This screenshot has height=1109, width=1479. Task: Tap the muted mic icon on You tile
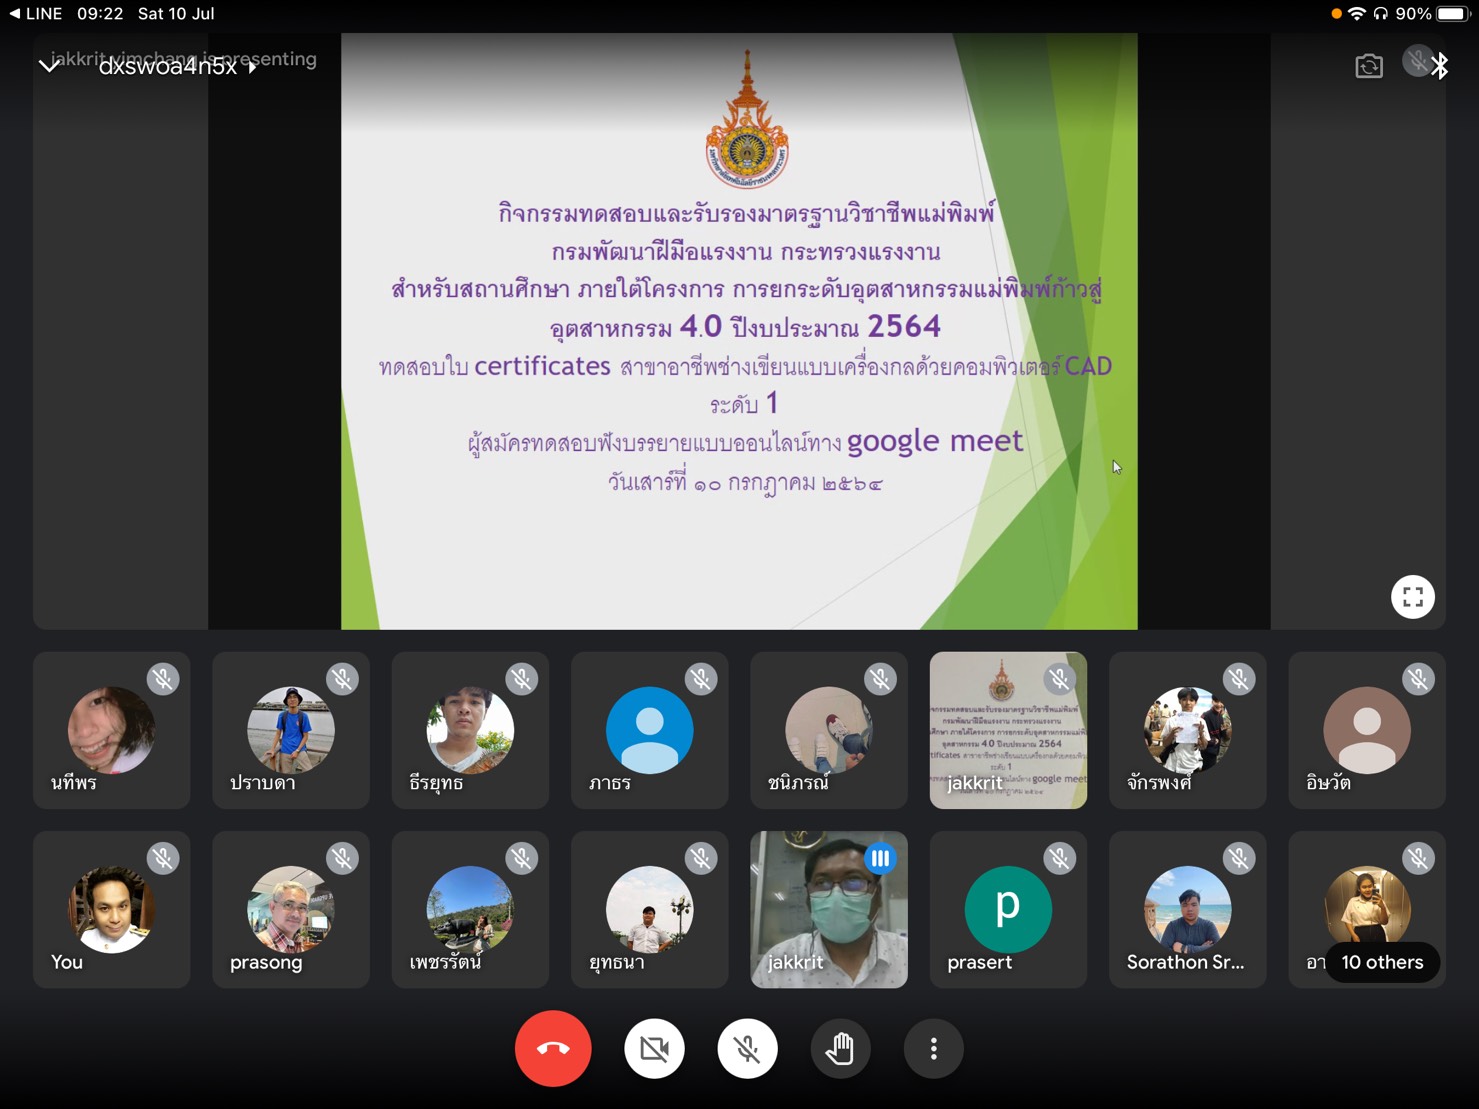(163, 858)
